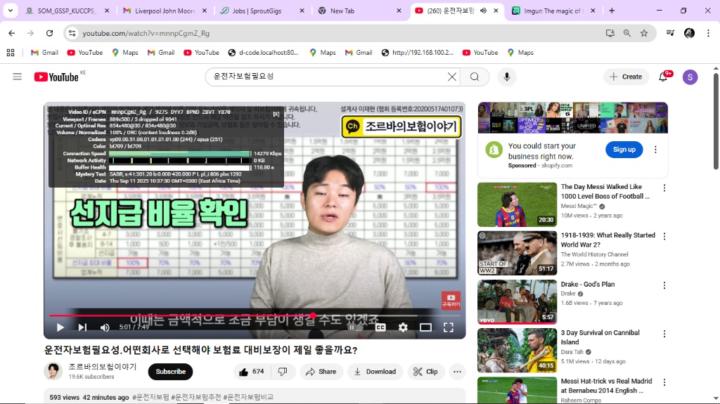Image resolution: width=720 pixels, height=404 pixels.
Task: Open options for 3 Day Survival video
Action: pyautogui.click(x=664, y=334)
